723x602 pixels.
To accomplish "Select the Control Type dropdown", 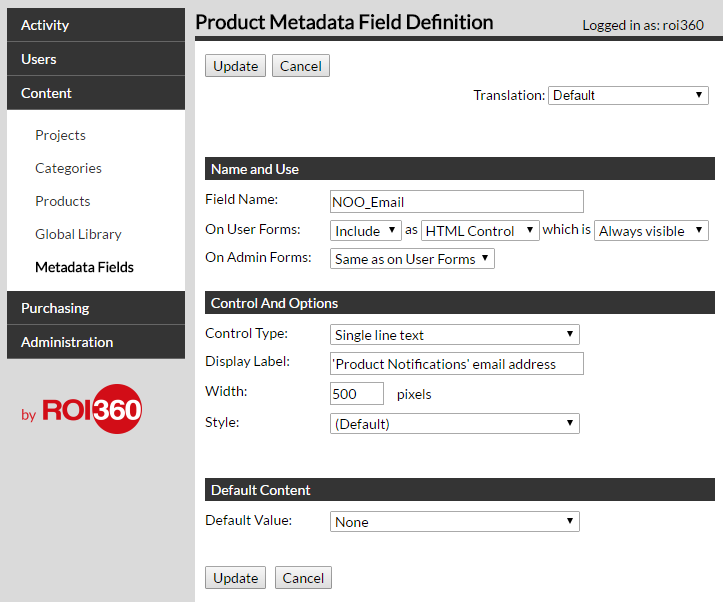I will click(454, 335).
